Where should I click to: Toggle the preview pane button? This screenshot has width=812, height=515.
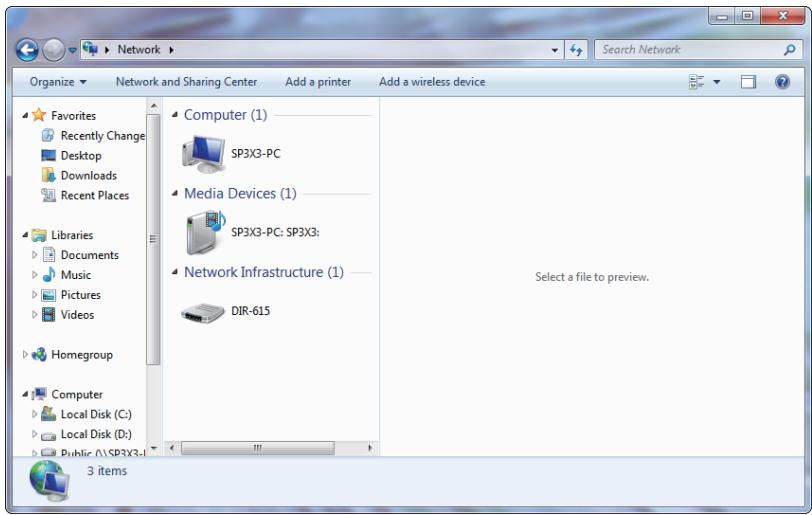[x=748, y=82]
